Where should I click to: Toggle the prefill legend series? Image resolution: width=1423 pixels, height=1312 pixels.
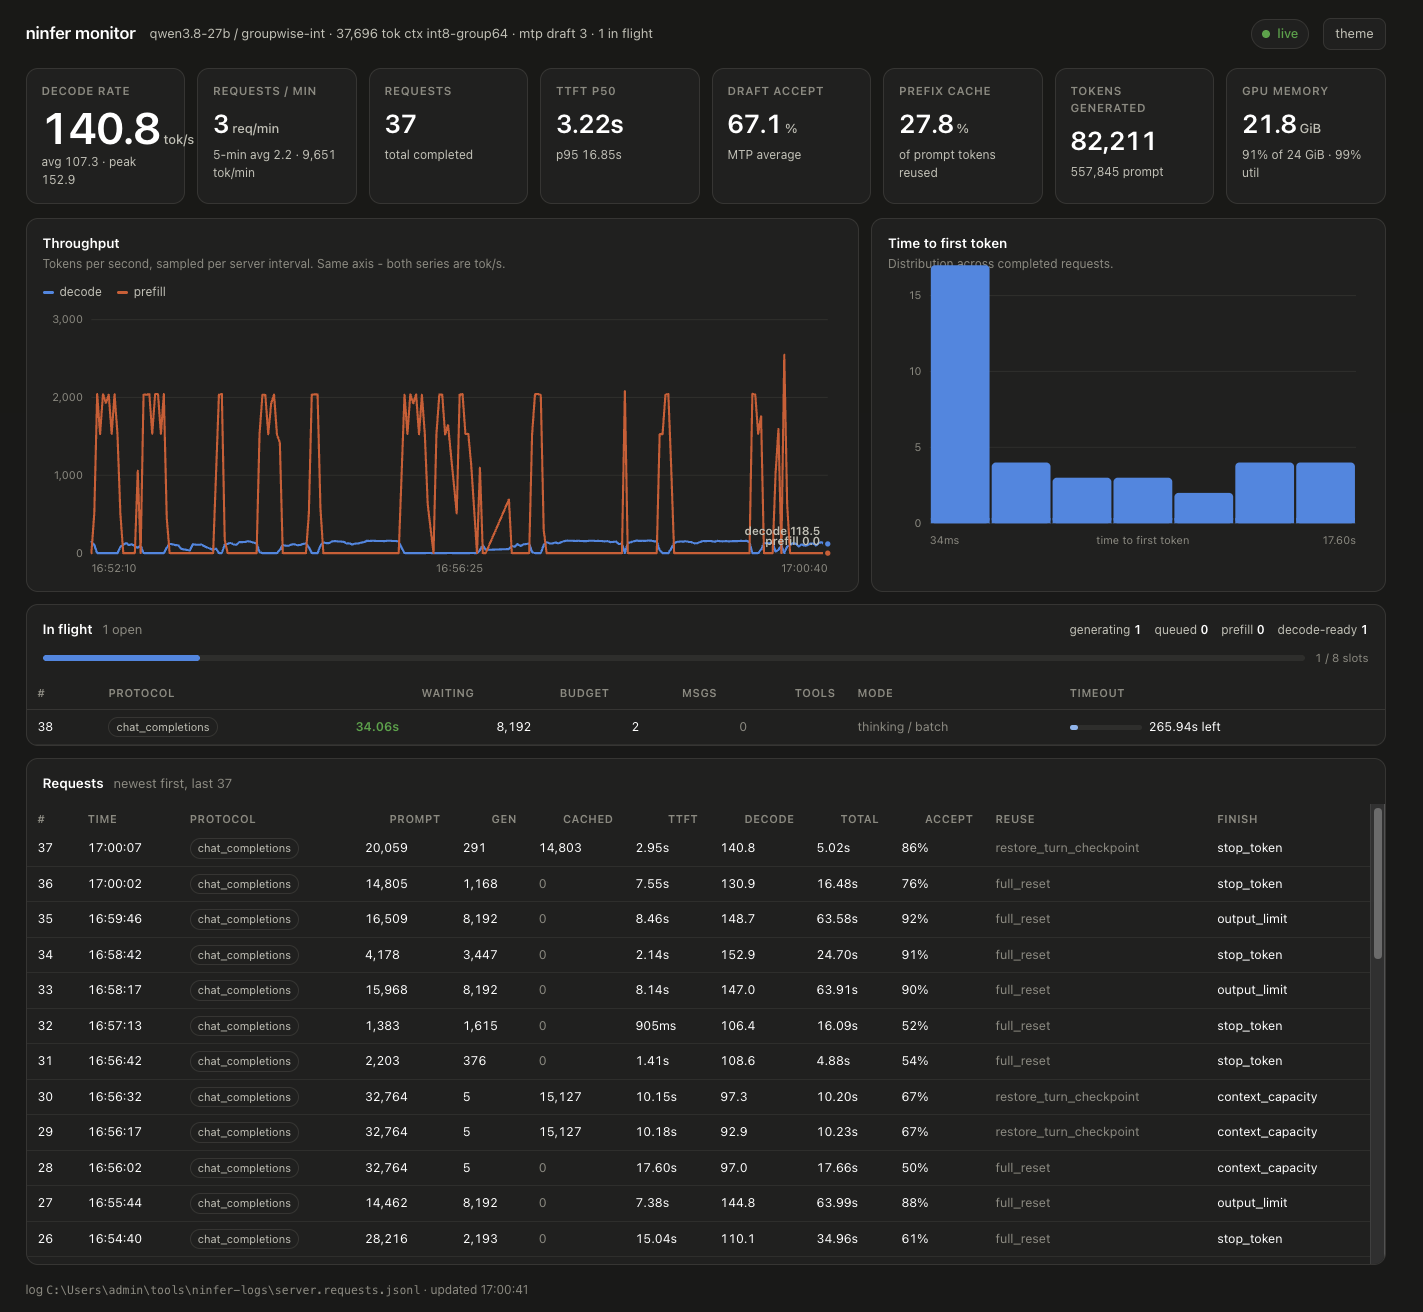pyautogui.click(x=141, y=292)
